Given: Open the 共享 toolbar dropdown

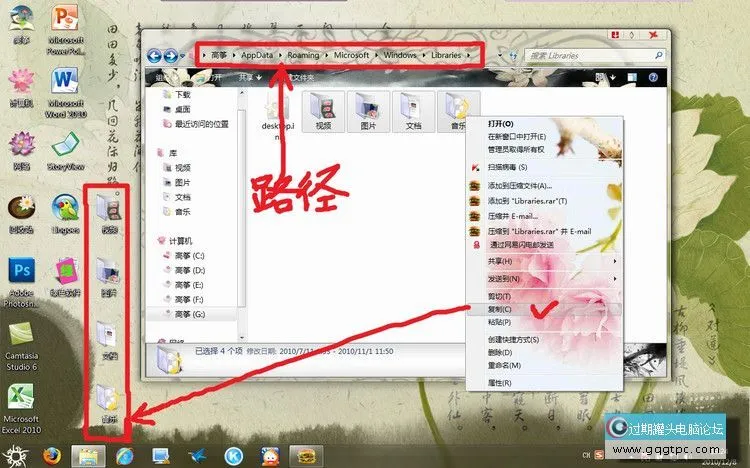Looking at the screenshot, I should tap(250, 77).
